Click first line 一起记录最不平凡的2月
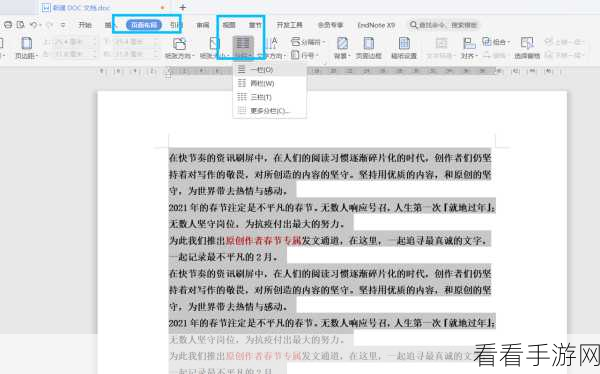This screenshot has width=600, height=374. 223,257
